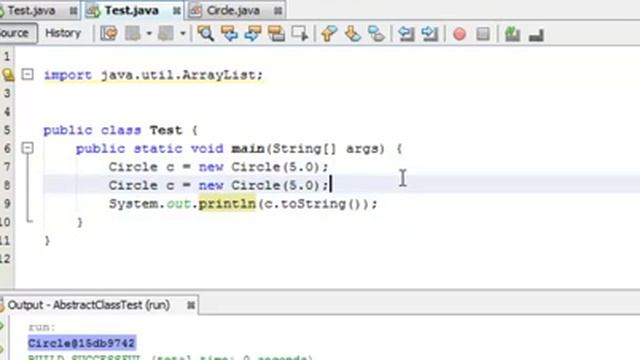The image size is (640, 360).
Task: Toggle rectangular selection mode
Action: 300,33
